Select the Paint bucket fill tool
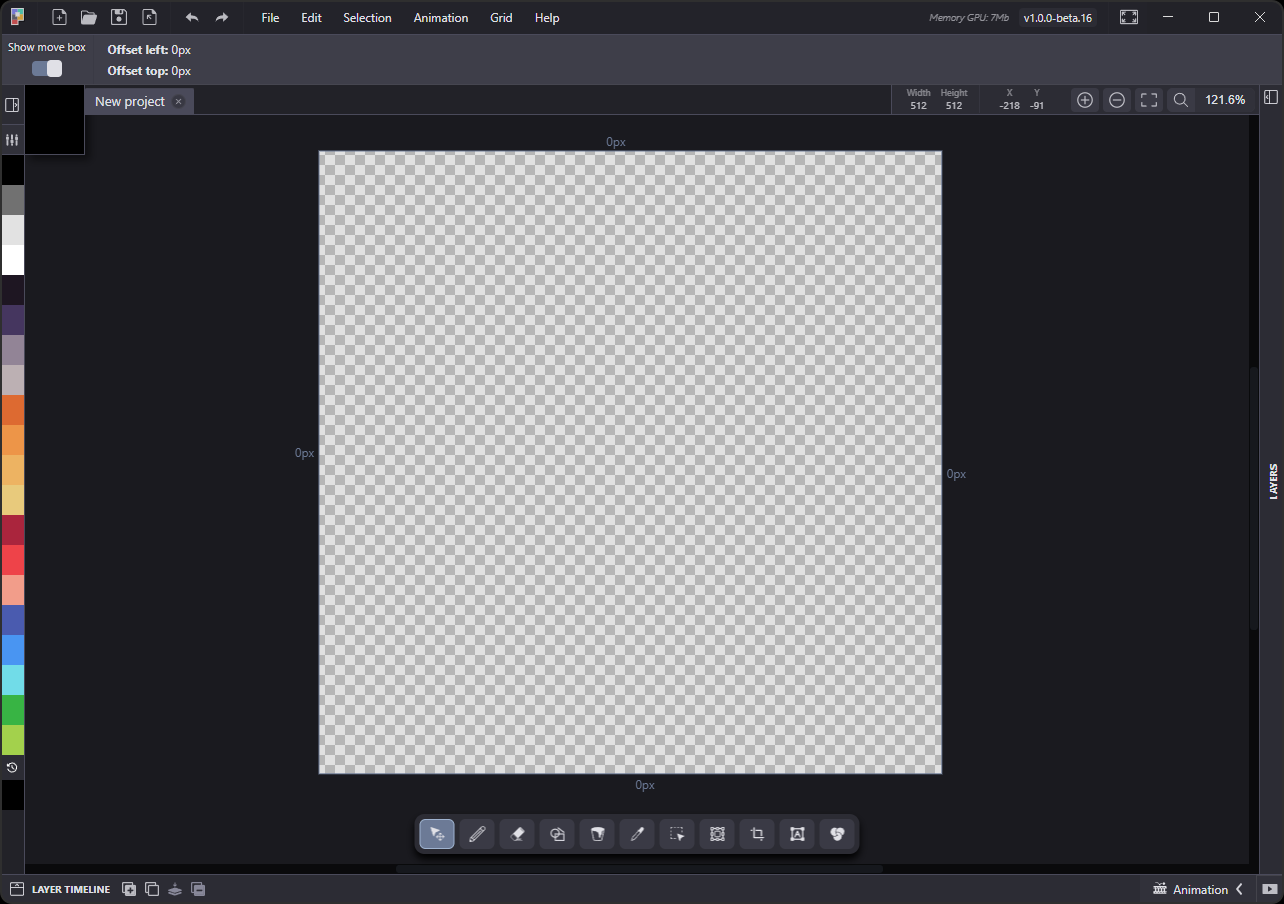Screen dimensions: 1284x904 [597, 834]
